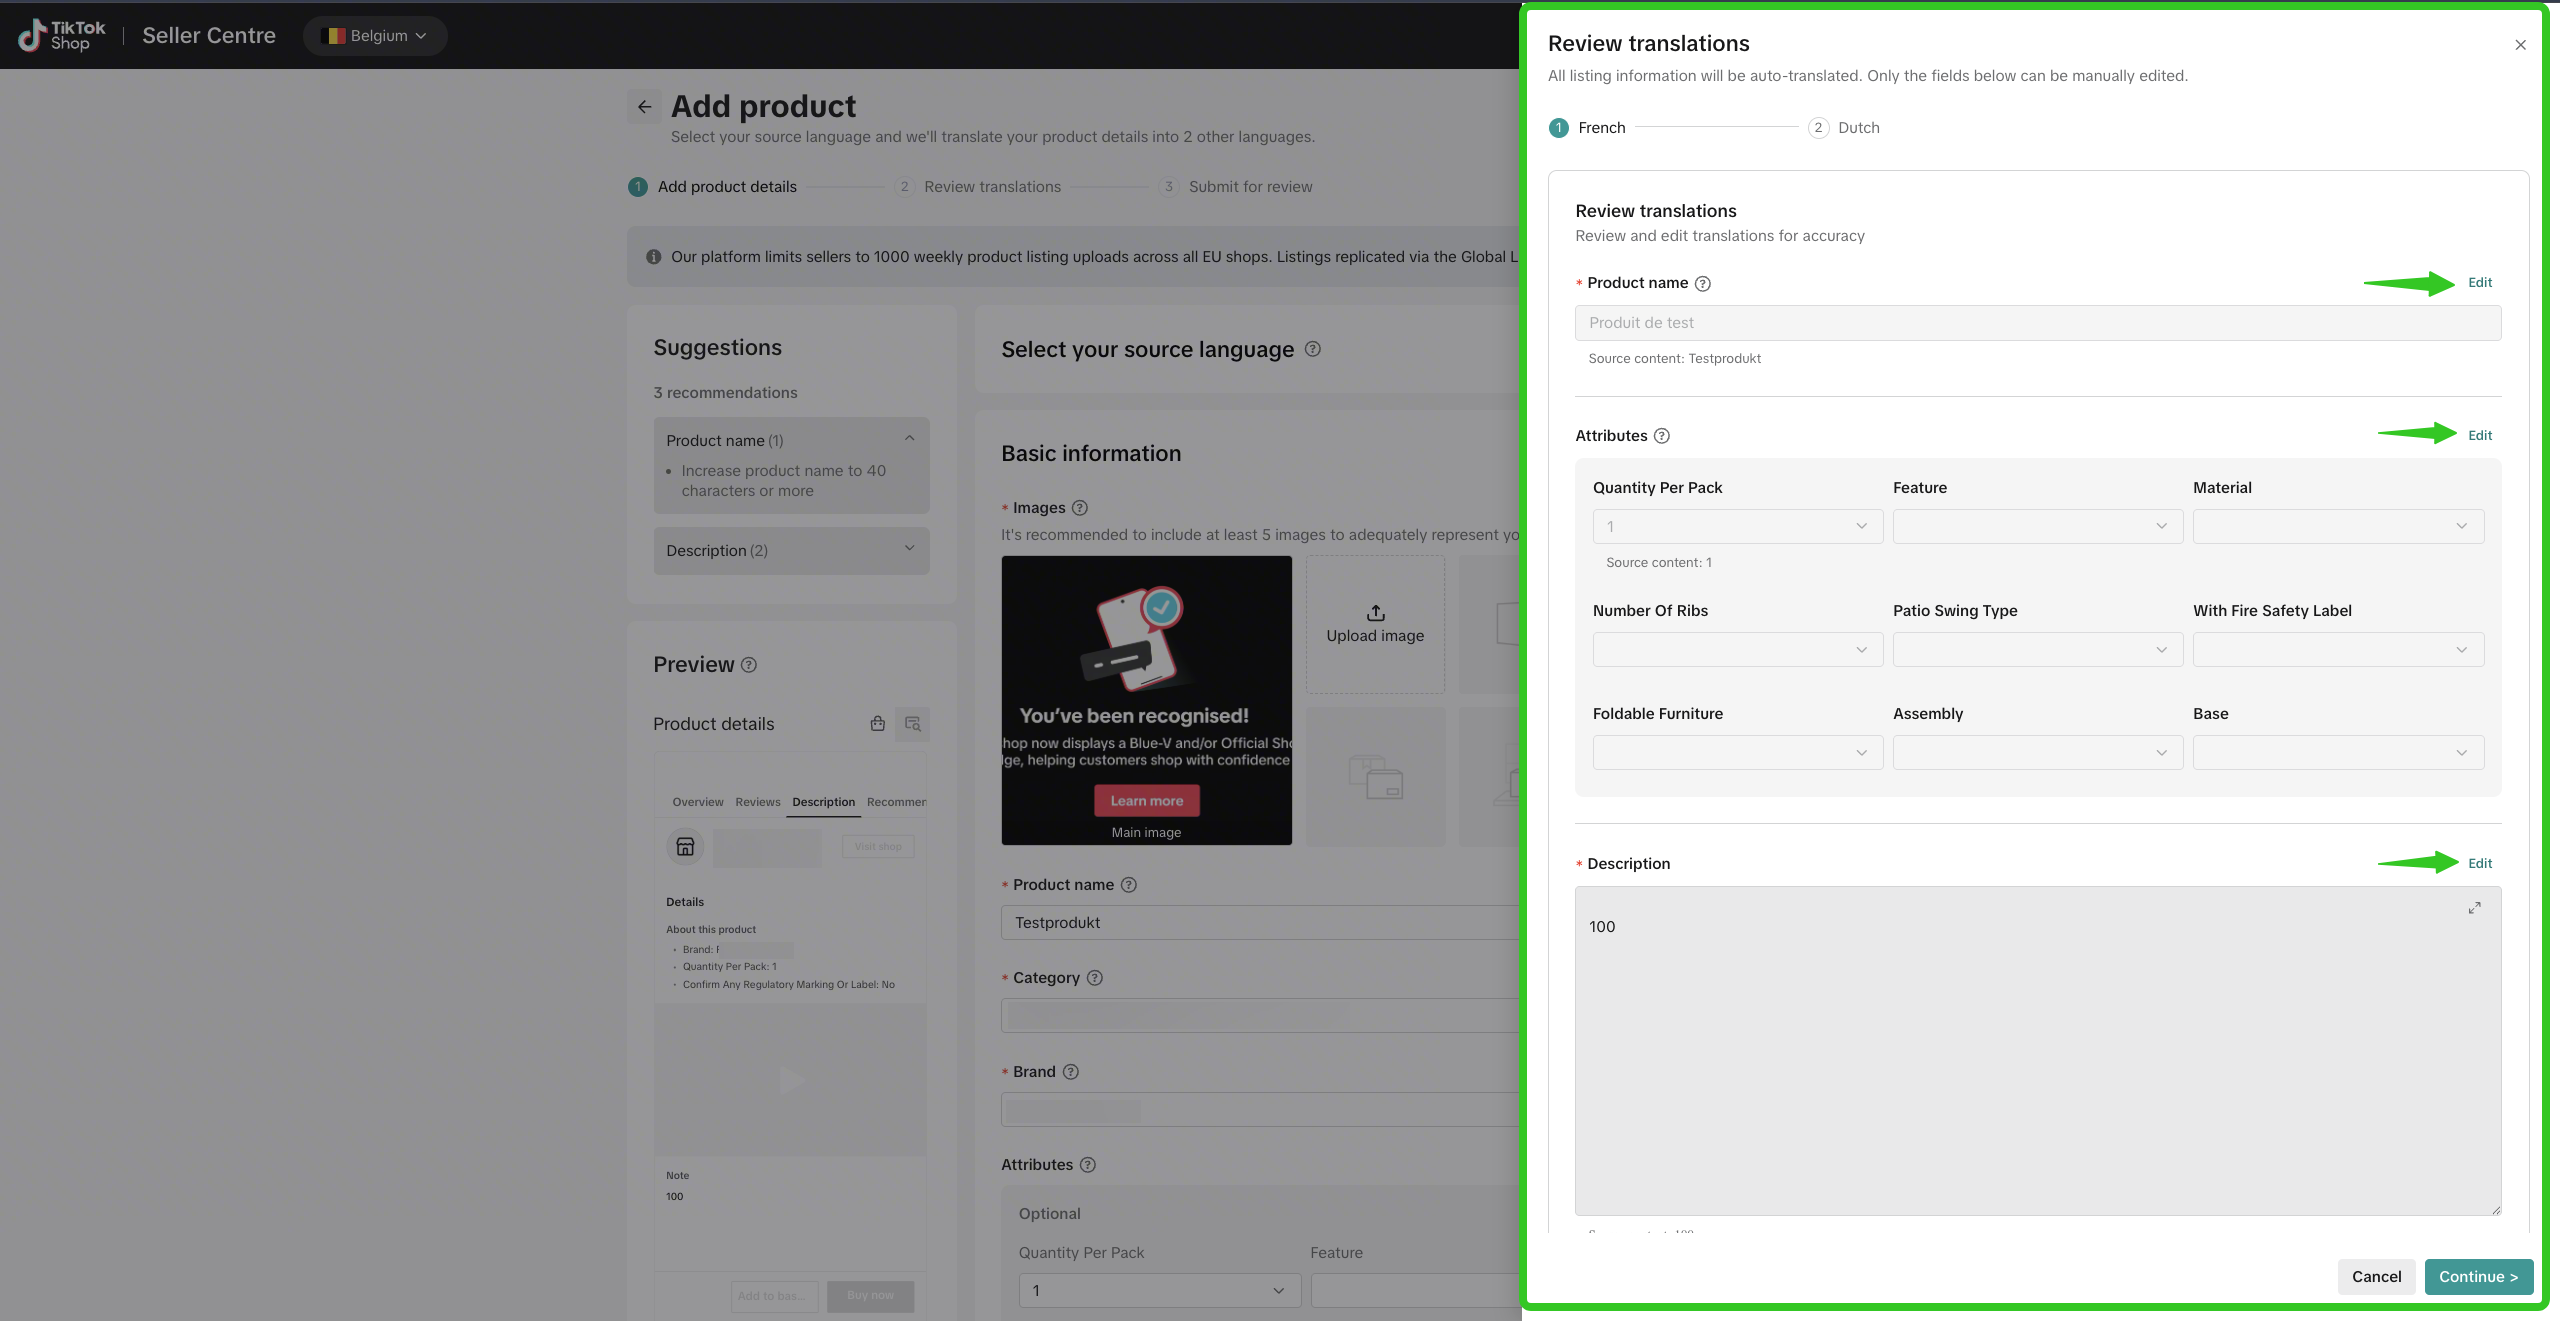The width and height of the screenshot is (2560, 1321).
Task: Click the shop storefront icon in preview
Action: pos(685,847)
